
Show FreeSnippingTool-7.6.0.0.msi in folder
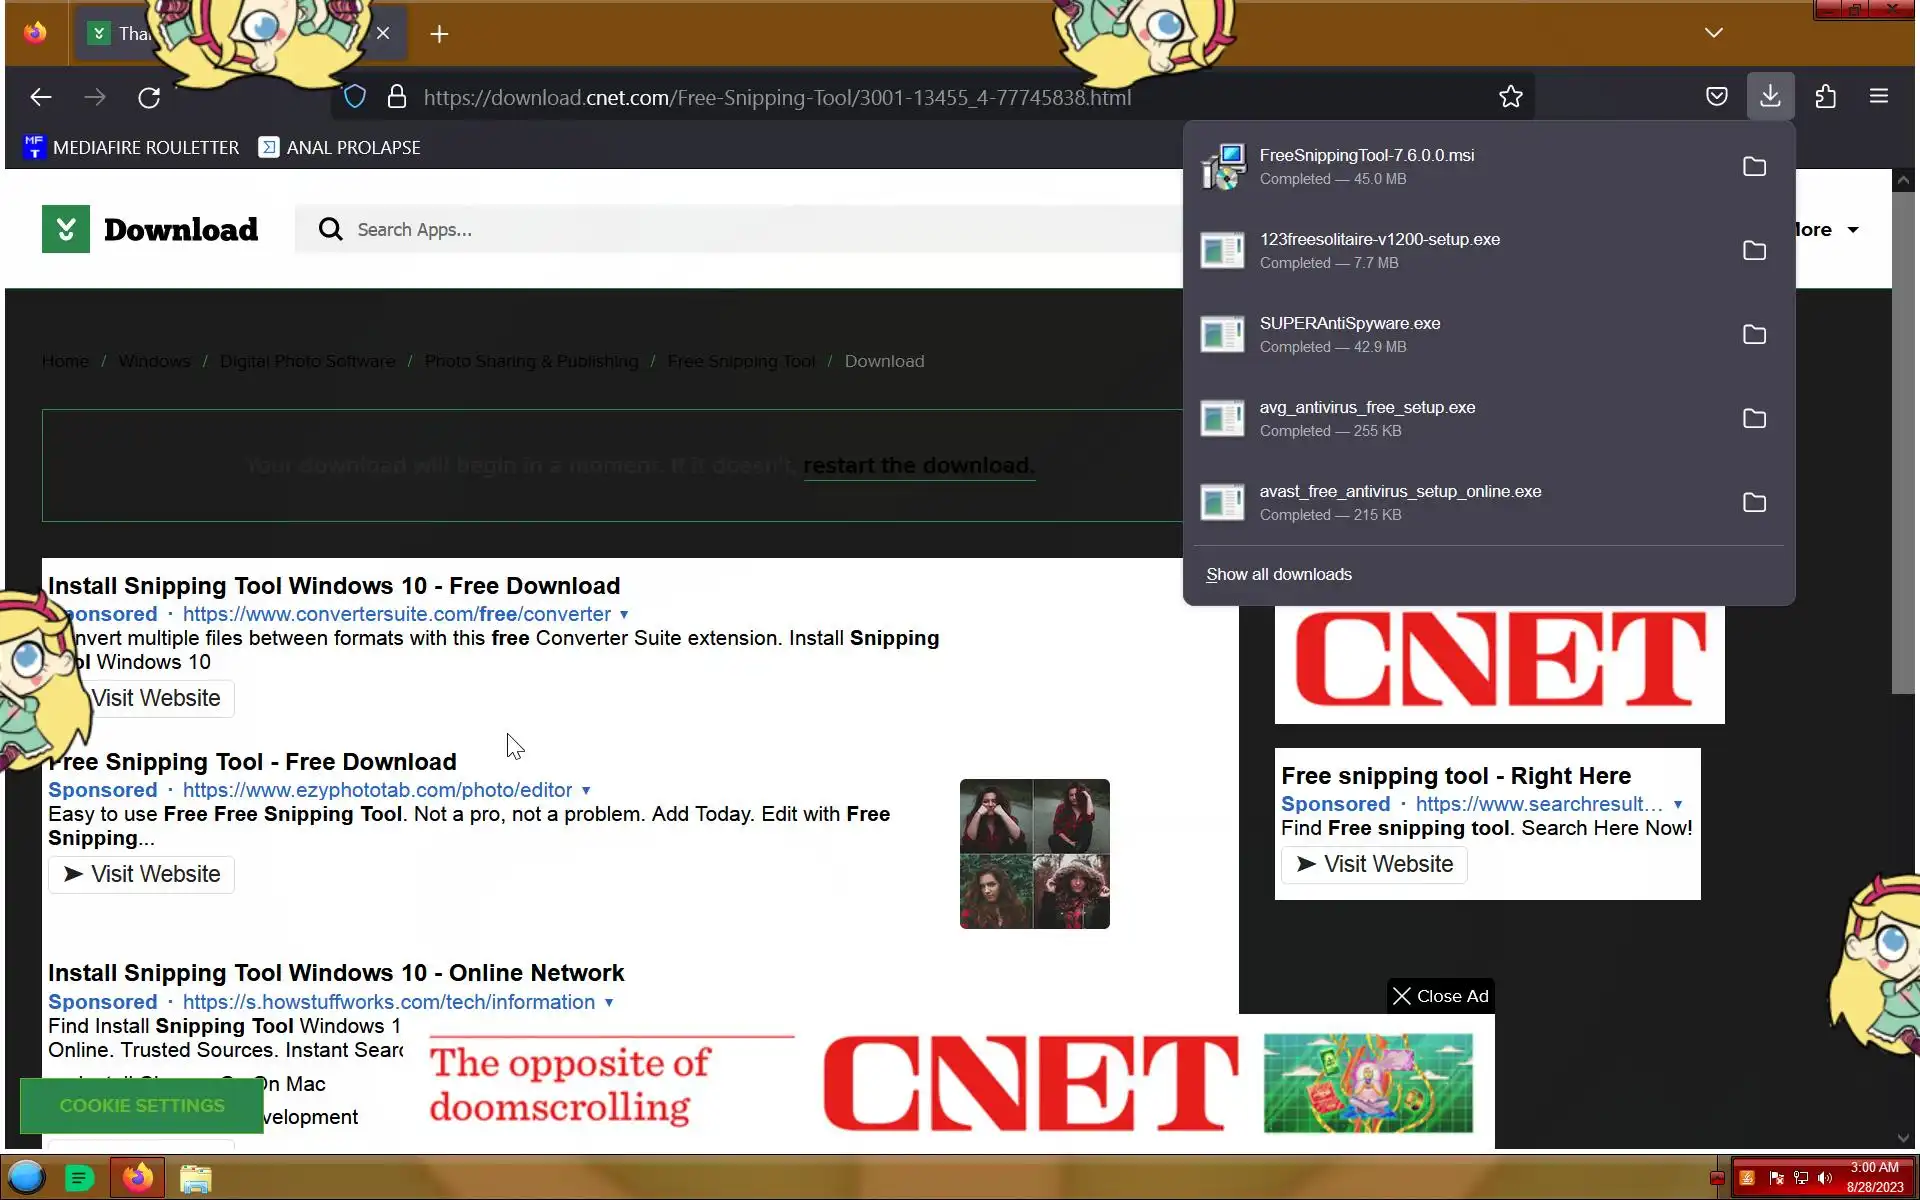[x=1754, y=167]
